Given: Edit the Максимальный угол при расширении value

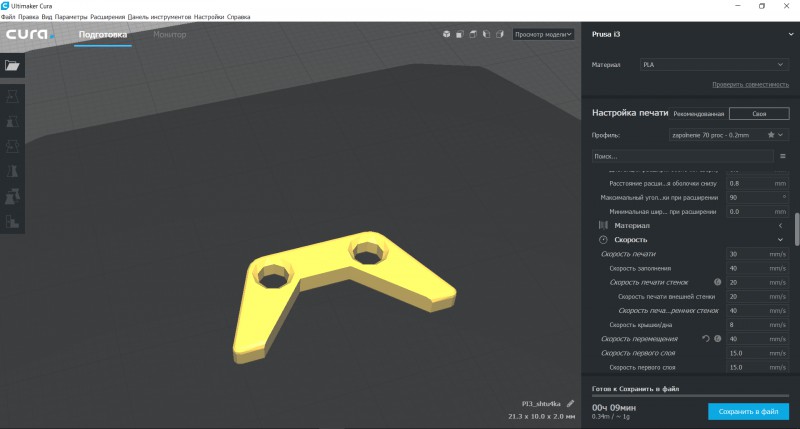Looking at the screenshot, I should point(757,197).
